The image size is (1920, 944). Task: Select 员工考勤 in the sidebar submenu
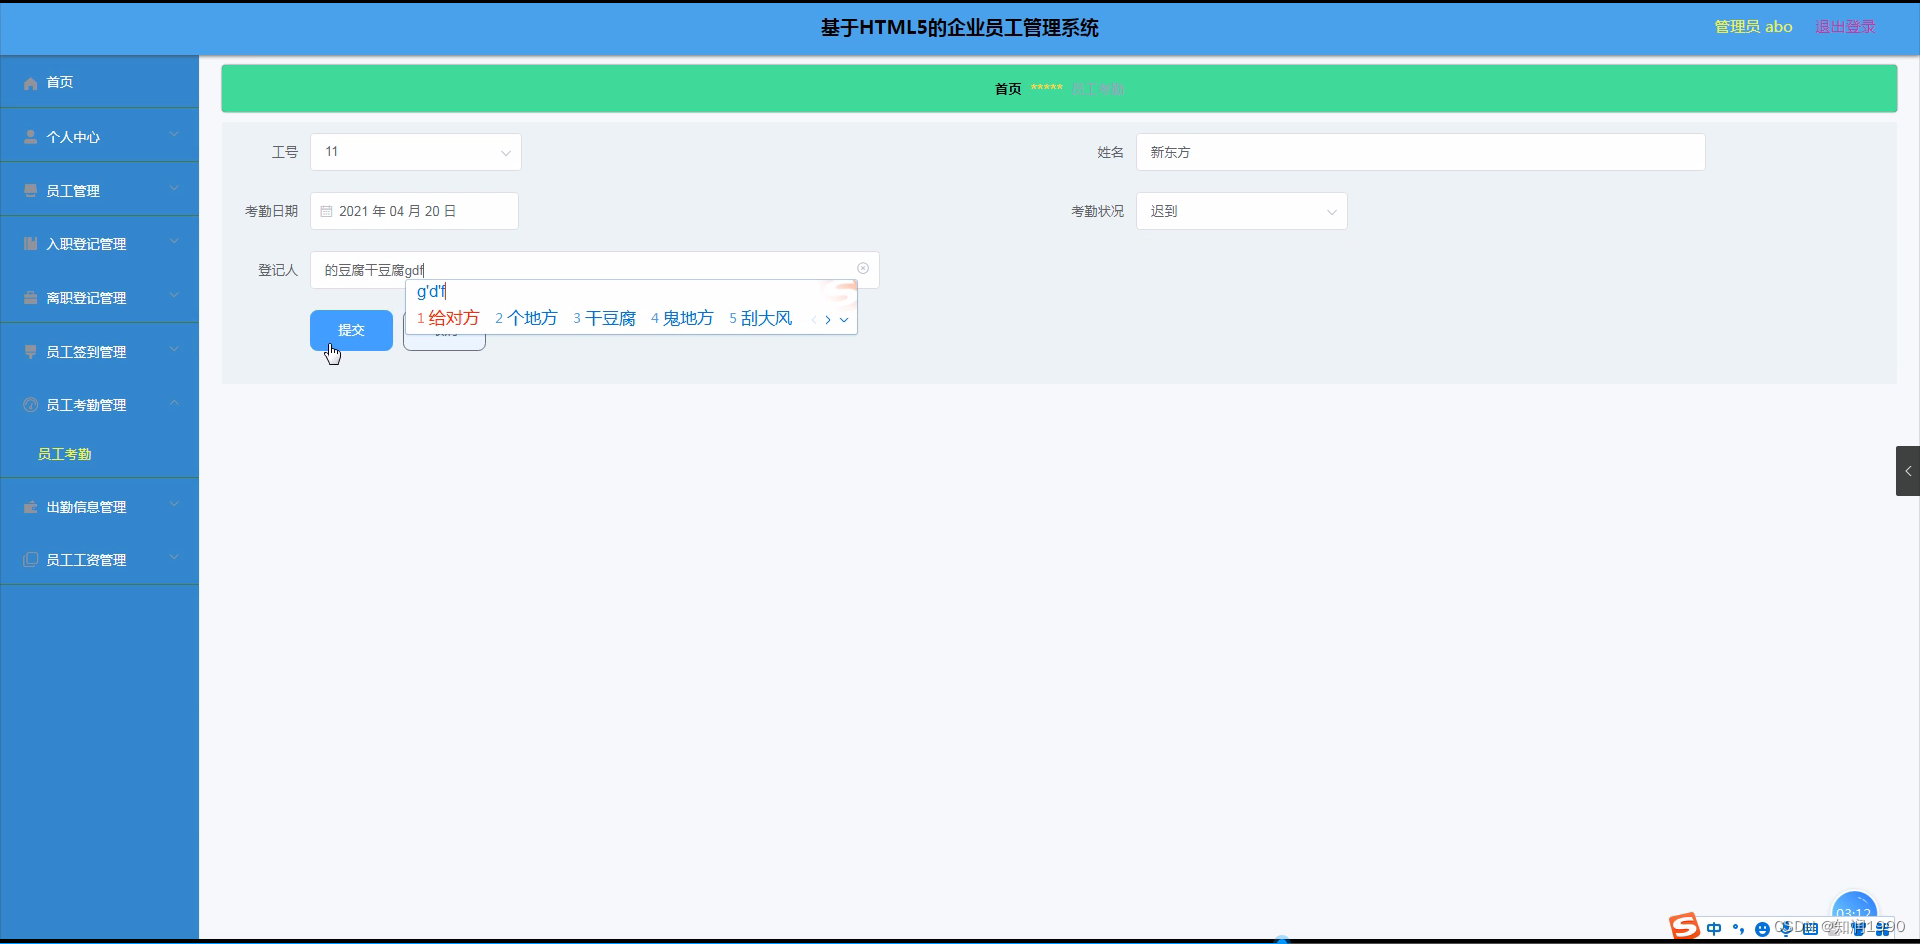(x=64, y=453)
